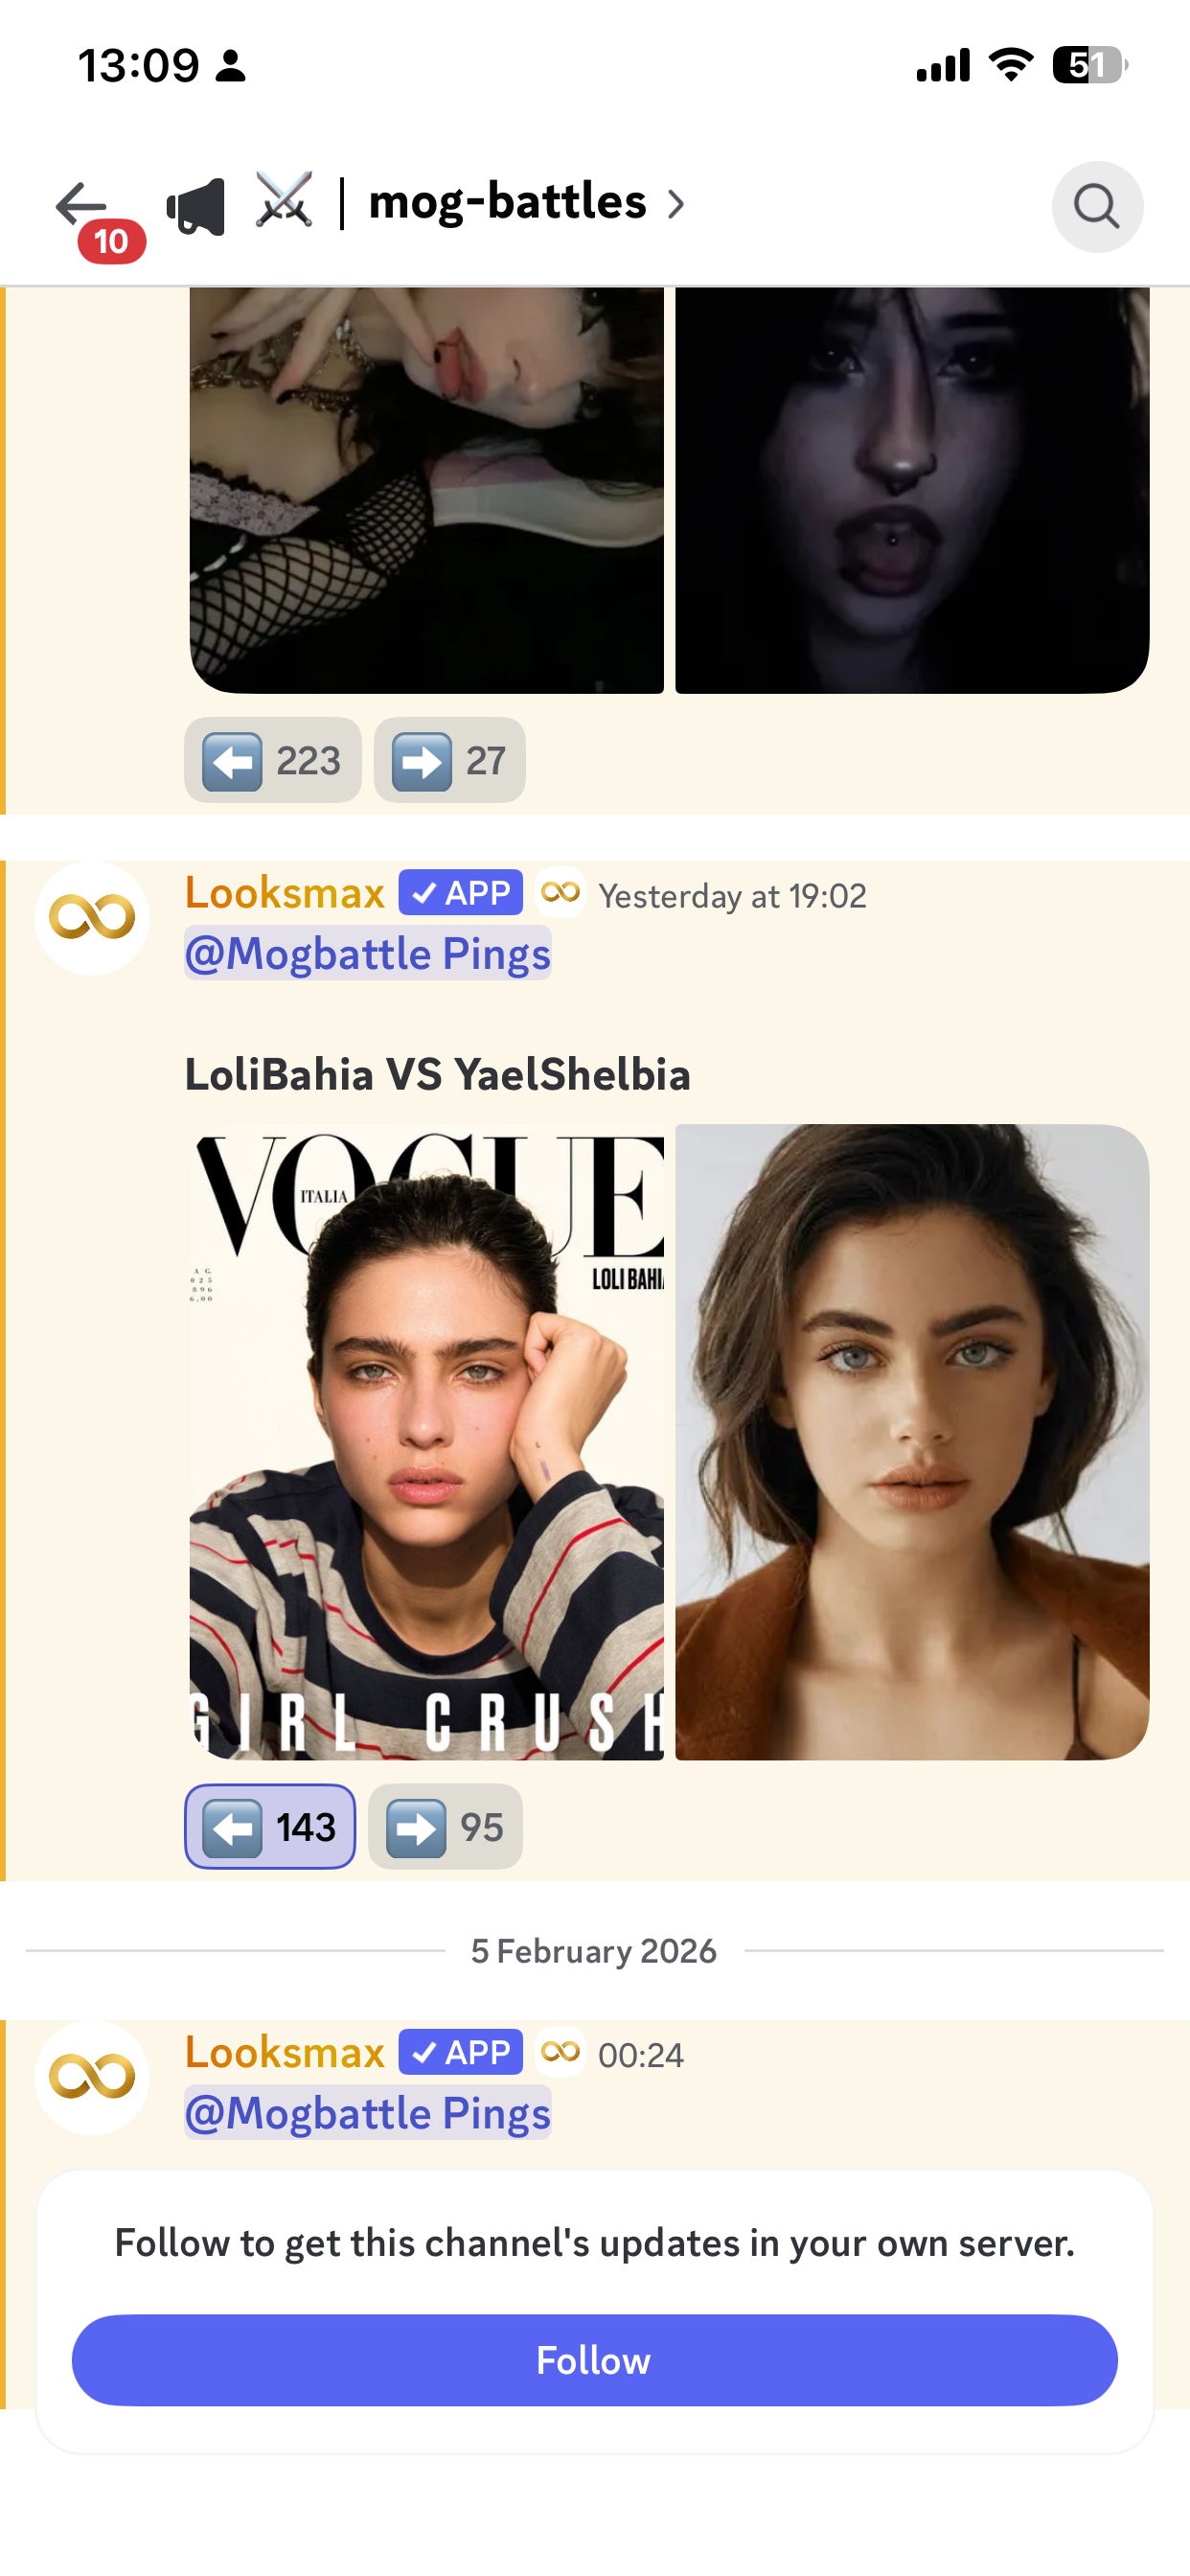
Task: Tap the megaphone announcement channel icon
Action: 196,206
